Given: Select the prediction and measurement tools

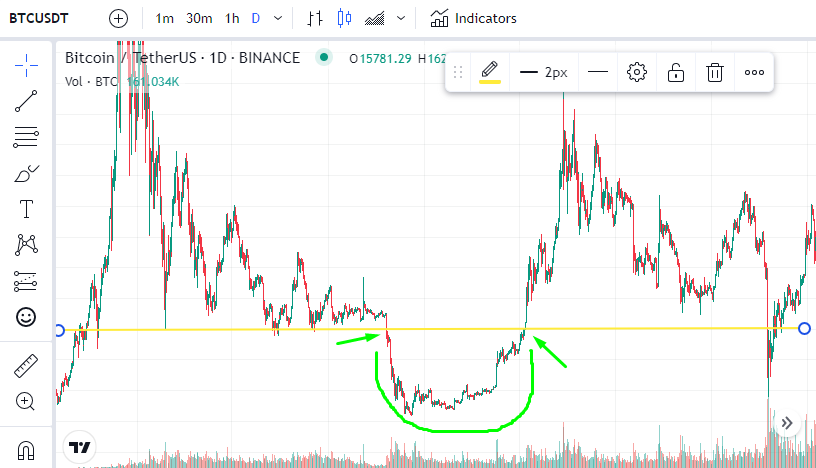Looking at the screenshot, I should [x=26, y=281].
